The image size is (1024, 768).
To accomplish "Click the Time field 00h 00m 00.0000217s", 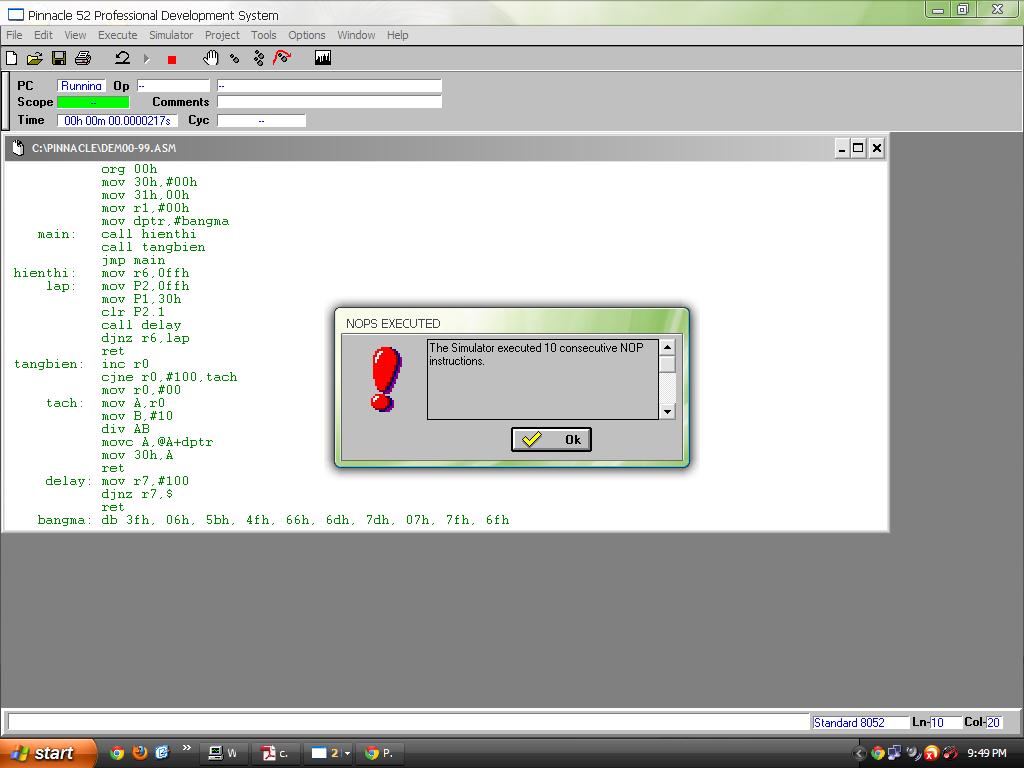I will click(x=118, y=120).
